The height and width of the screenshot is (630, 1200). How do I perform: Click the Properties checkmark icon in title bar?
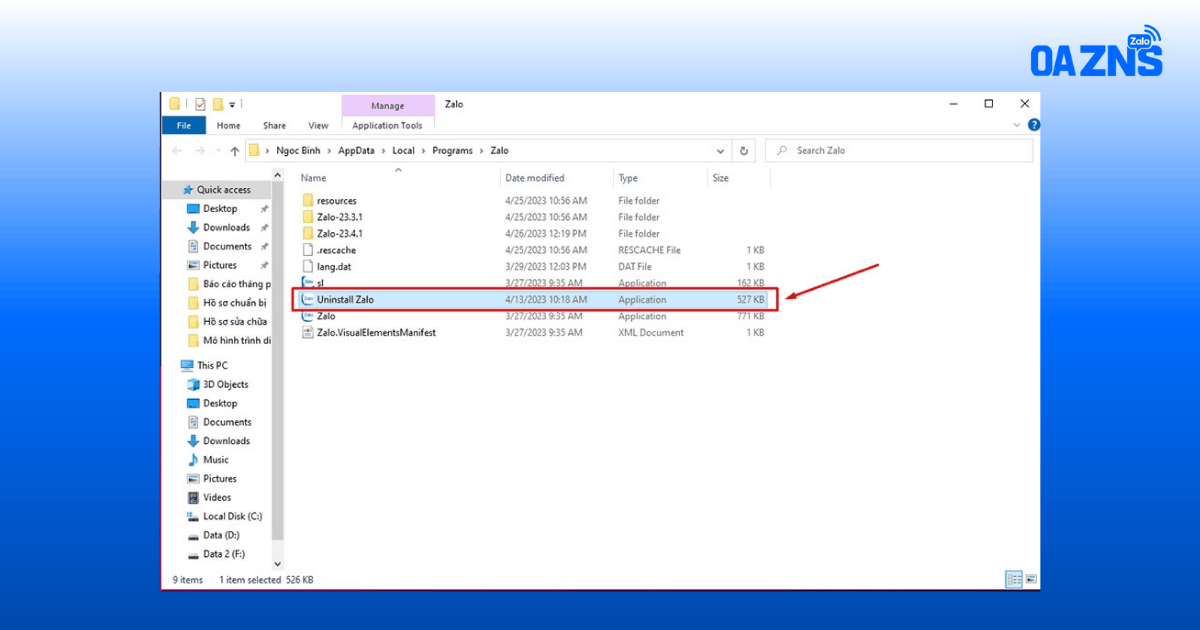(x=200, y=104)
